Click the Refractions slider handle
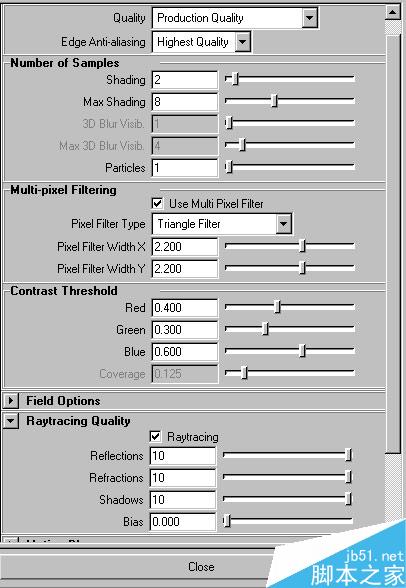Screen dimensions: 406x588 (349, 477)
